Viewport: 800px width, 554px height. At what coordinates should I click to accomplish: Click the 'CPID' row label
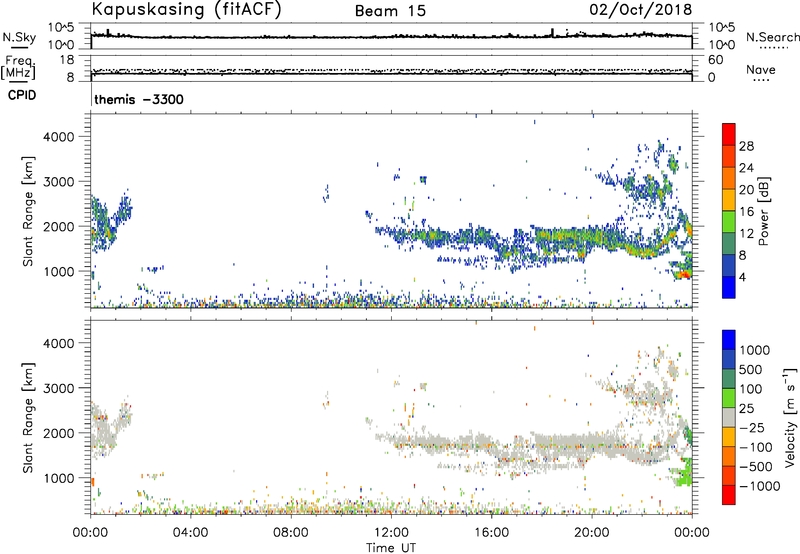pos(22,95)
